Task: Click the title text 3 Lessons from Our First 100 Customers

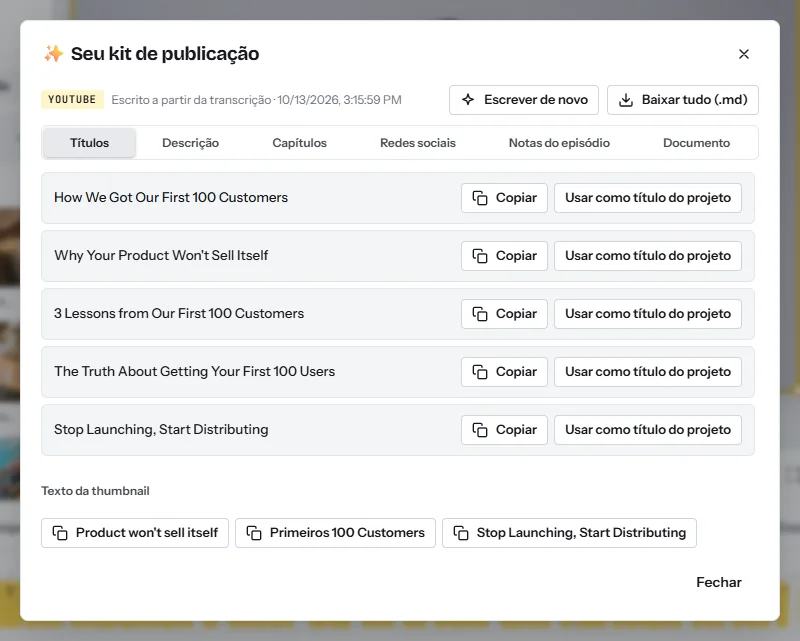Action: (179, 313)
